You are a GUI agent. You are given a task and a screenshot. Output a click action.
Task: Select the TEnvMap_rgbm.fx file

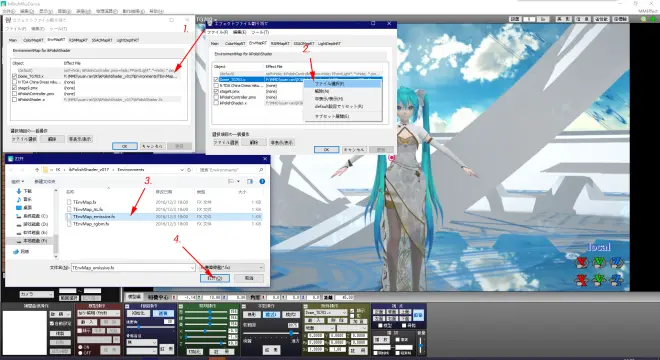(91, 224)
